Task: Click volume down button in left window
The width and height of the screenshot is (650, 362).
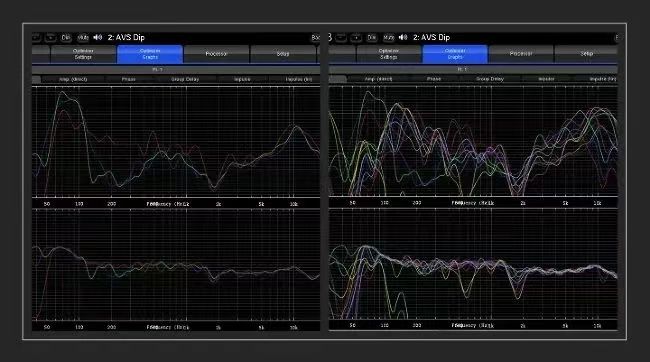Action: [x=36, y=38]
